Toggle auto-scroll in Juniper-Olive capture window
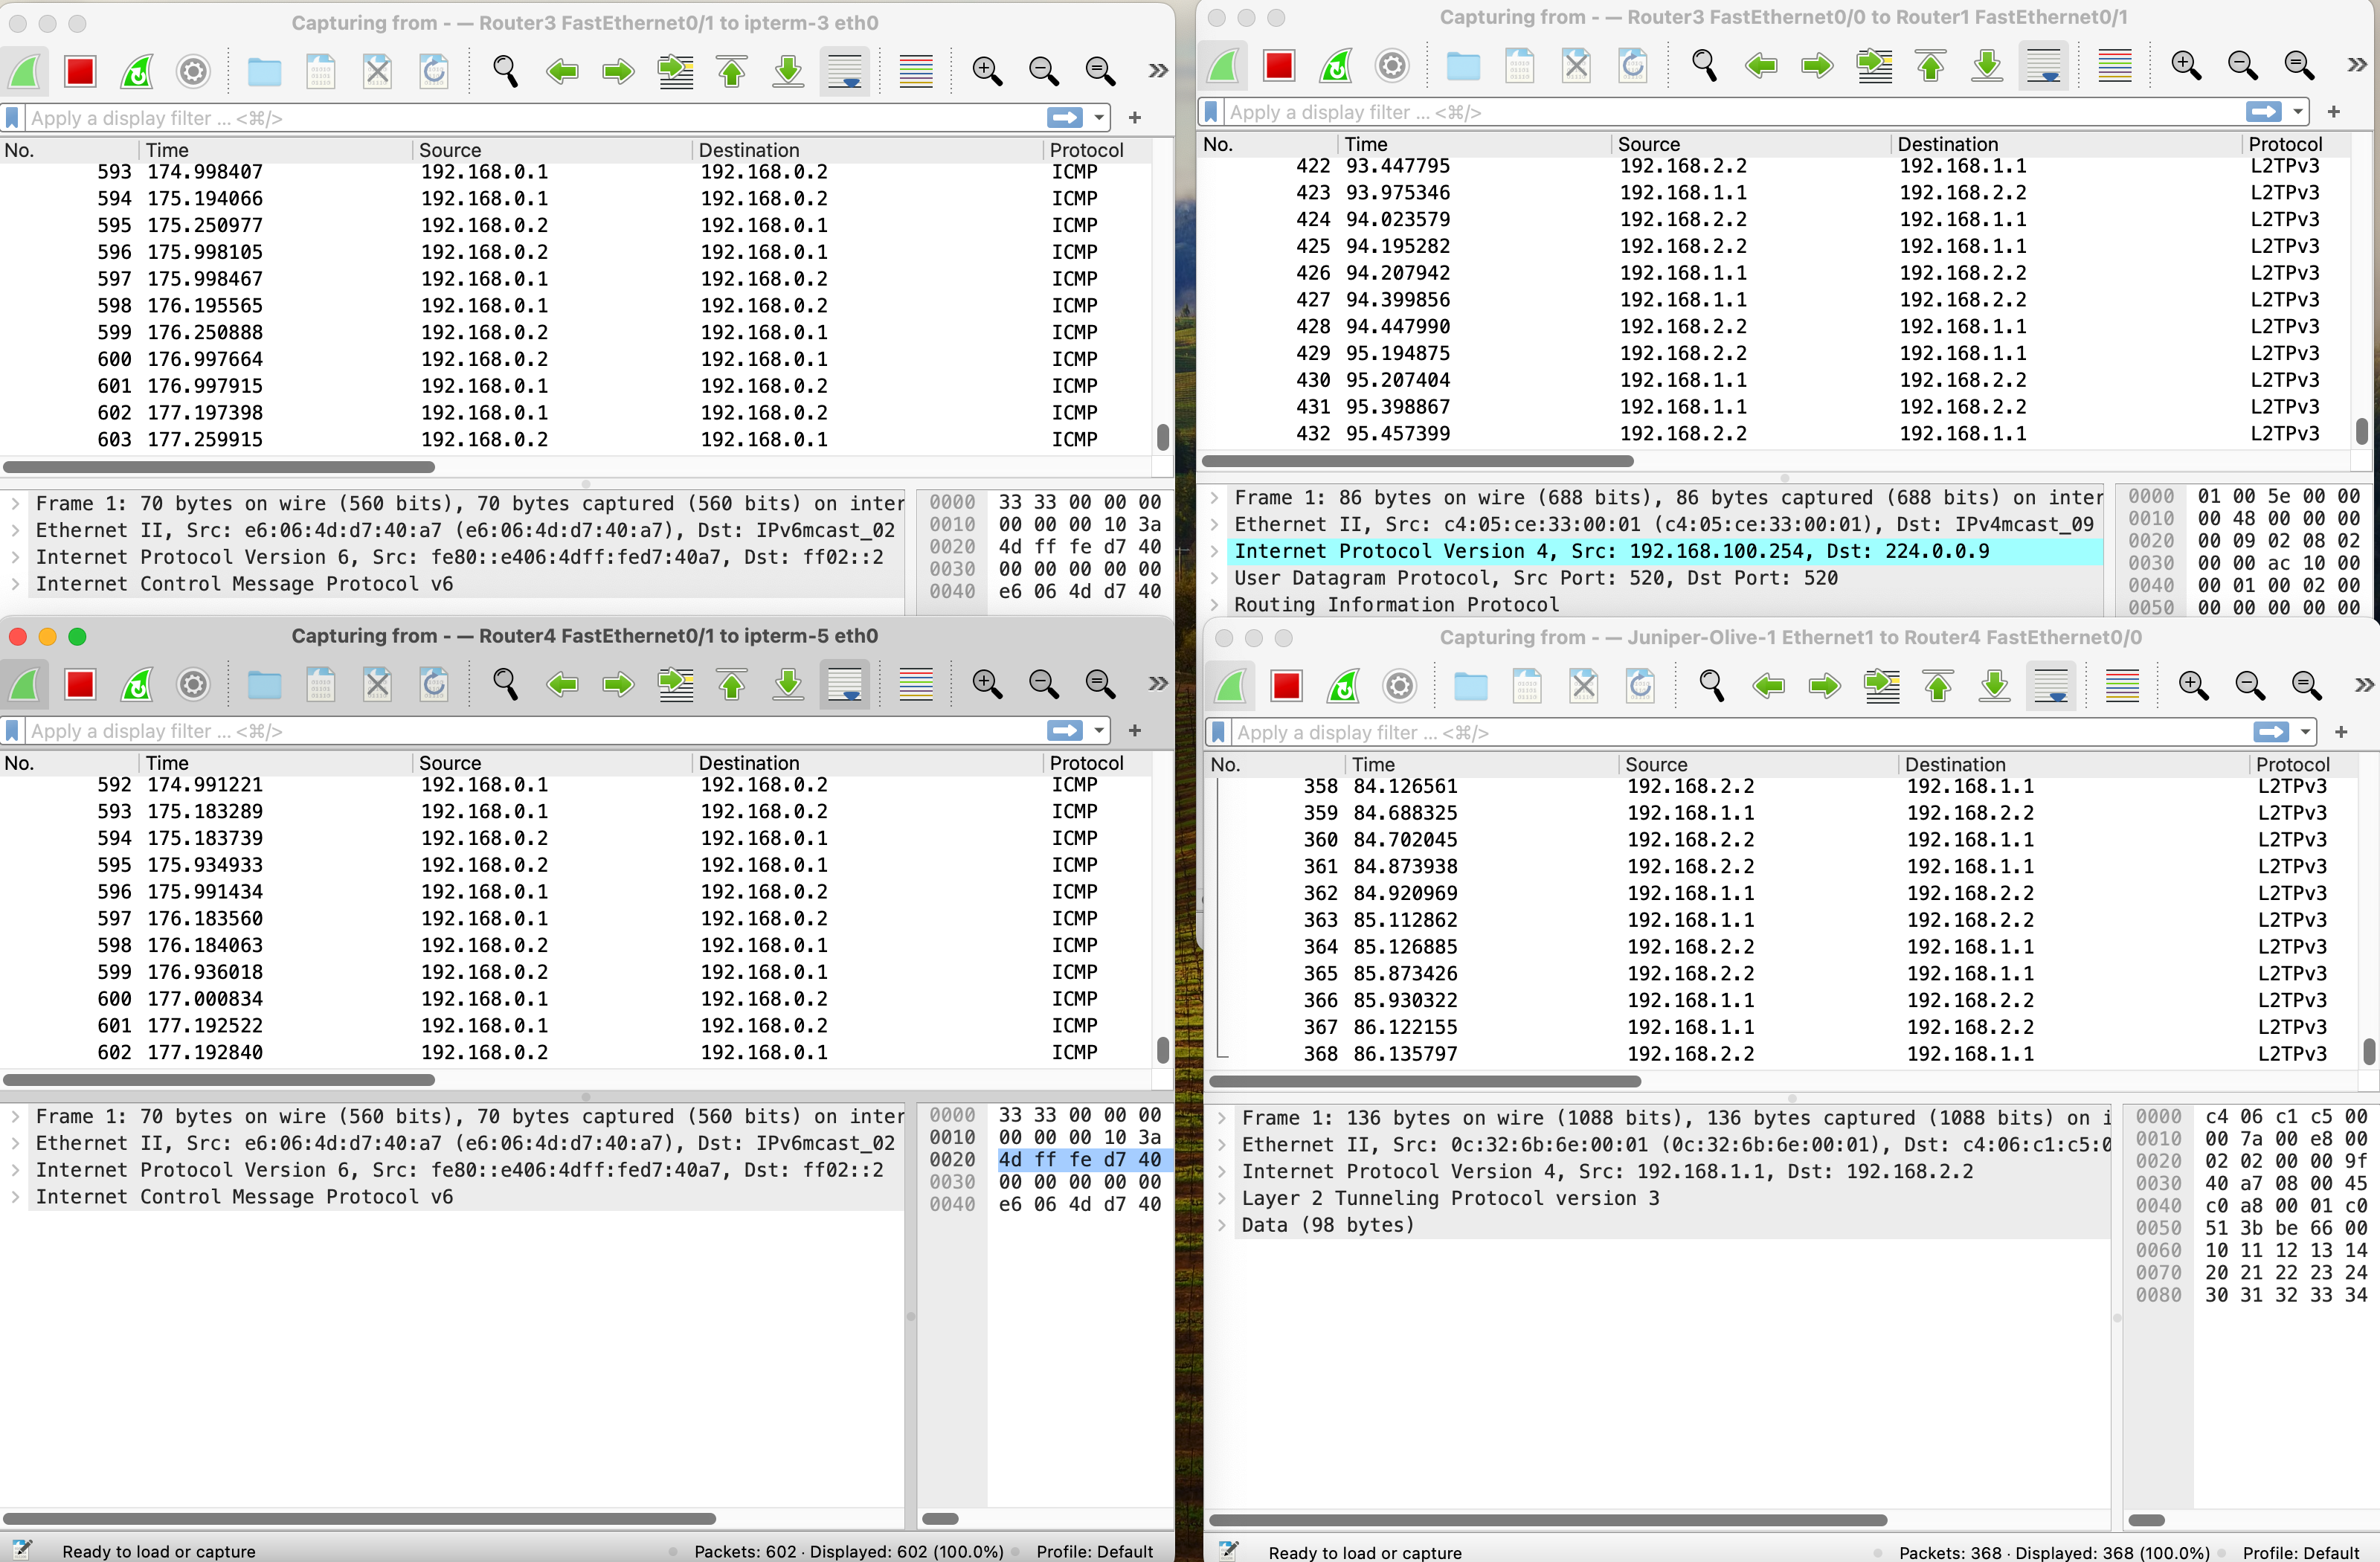 (2051, 685)
